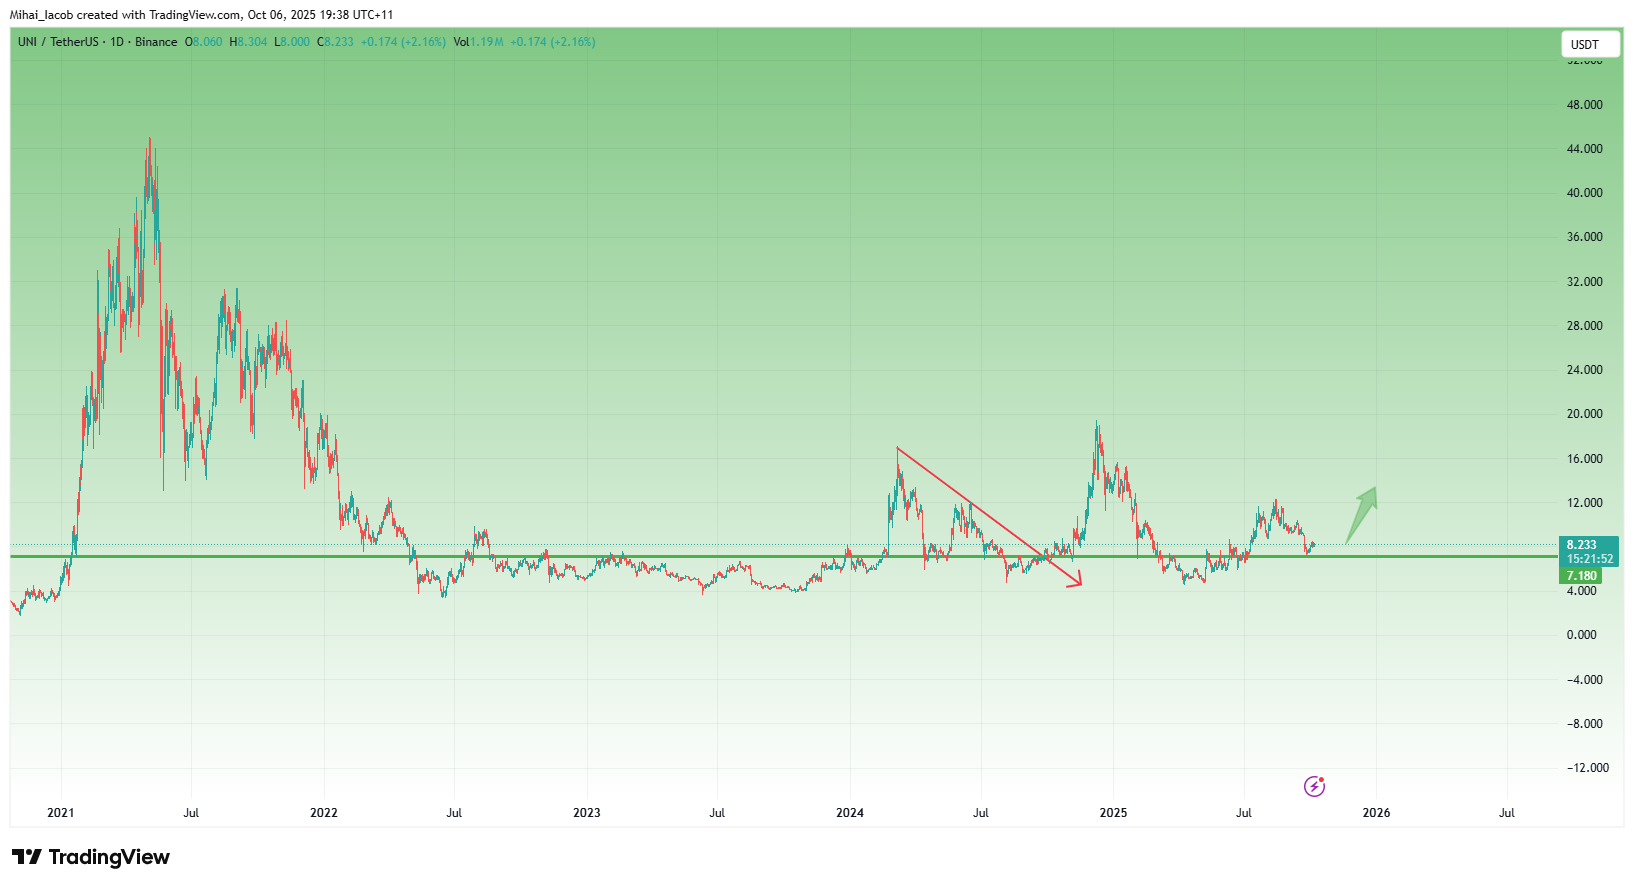Viewport: 1634px width, 887px height.
Task: Open the USDT currency selector
Action: (1589, 44)
